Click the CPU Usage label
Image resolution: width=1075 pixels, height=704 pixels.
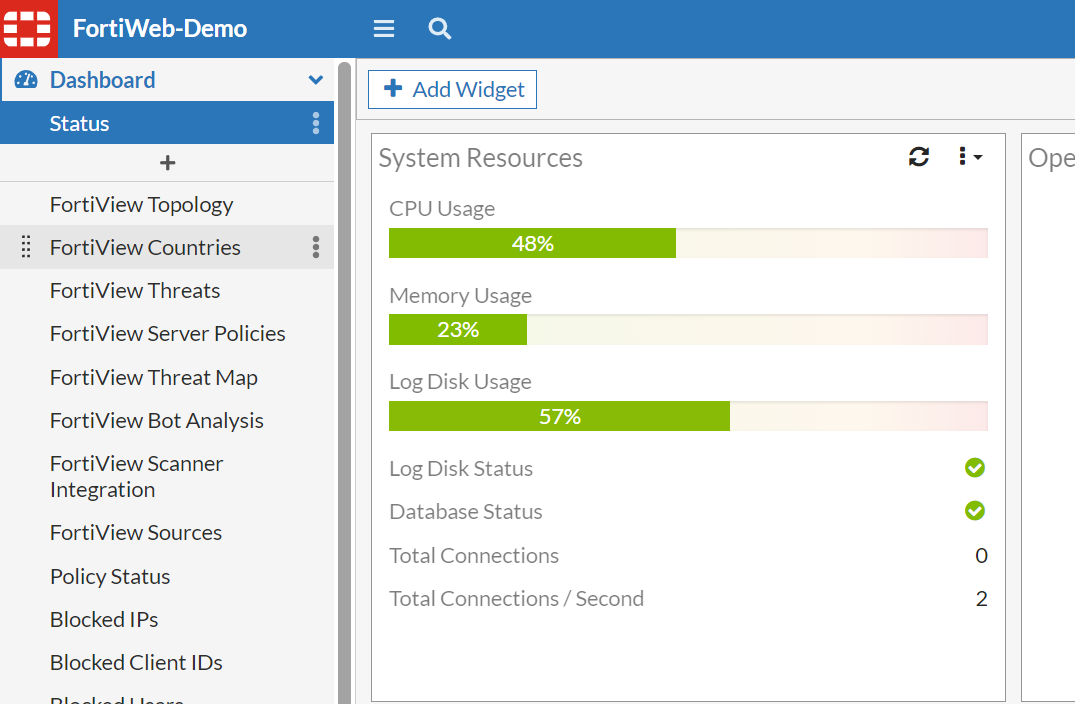tap(442, 208)
